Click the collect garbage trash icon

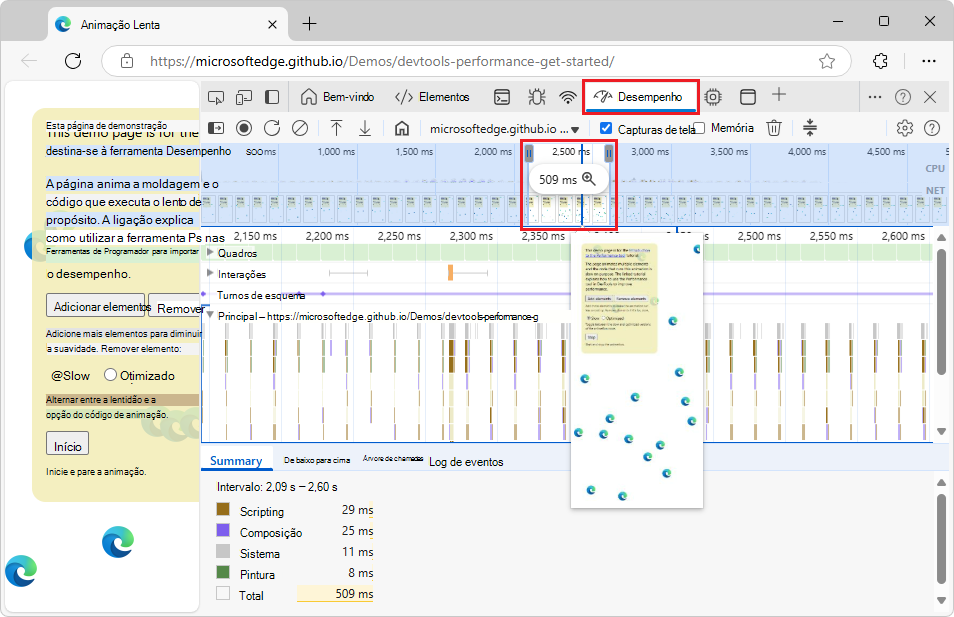tap(774, 128)
